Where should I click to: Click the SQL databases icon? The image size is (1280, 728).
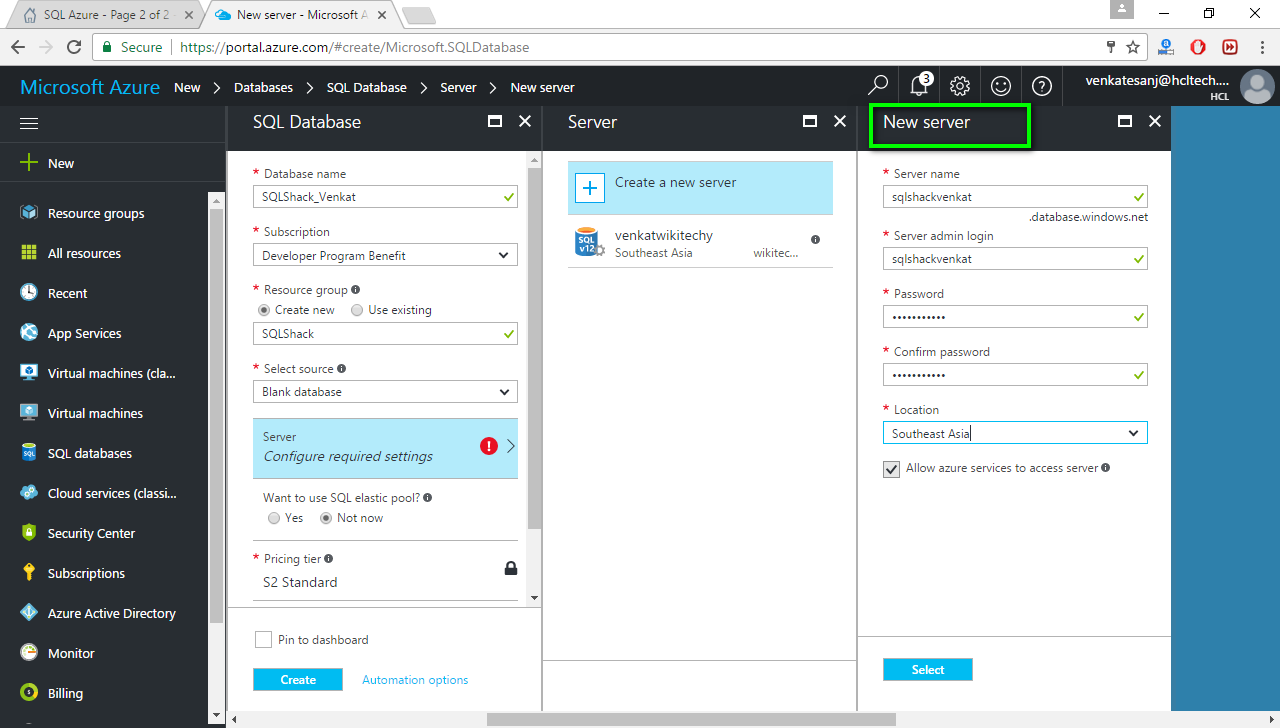29,453
